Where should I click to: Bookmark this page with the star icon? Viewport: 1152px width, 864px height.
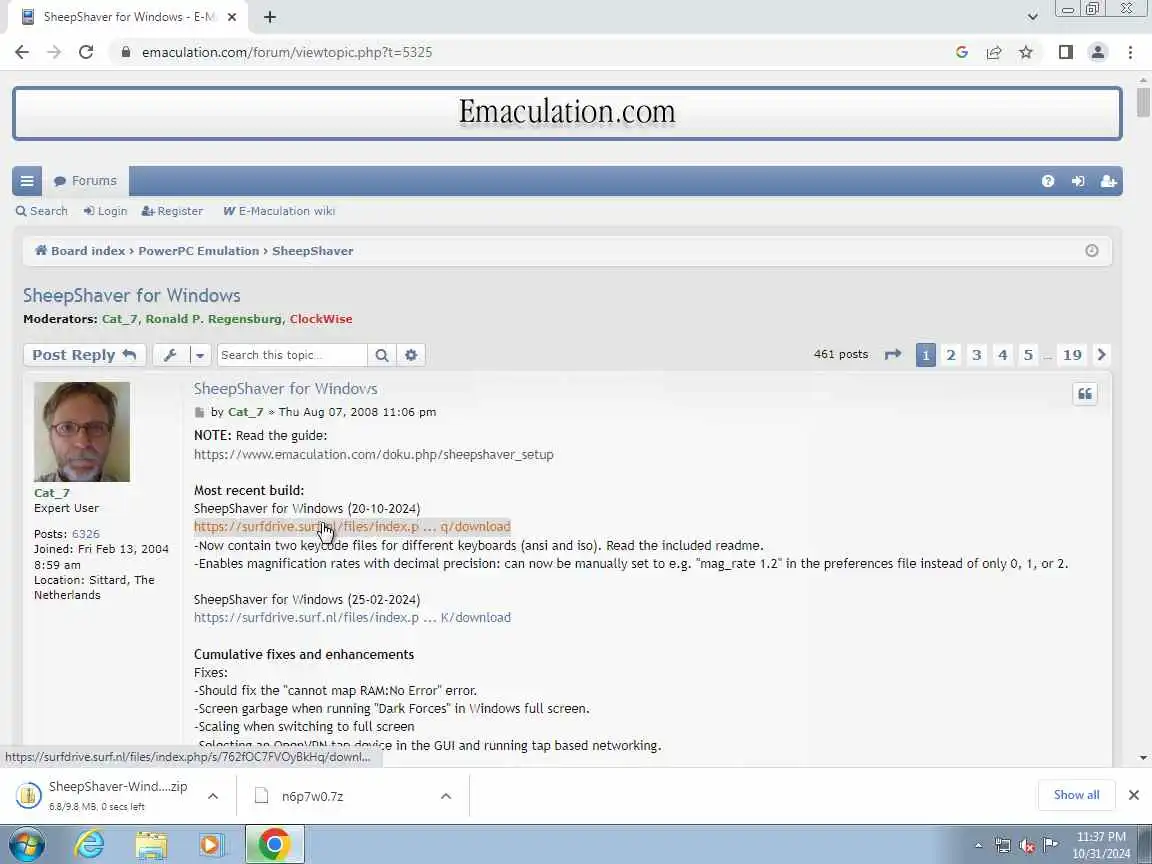click(1026, 52)
